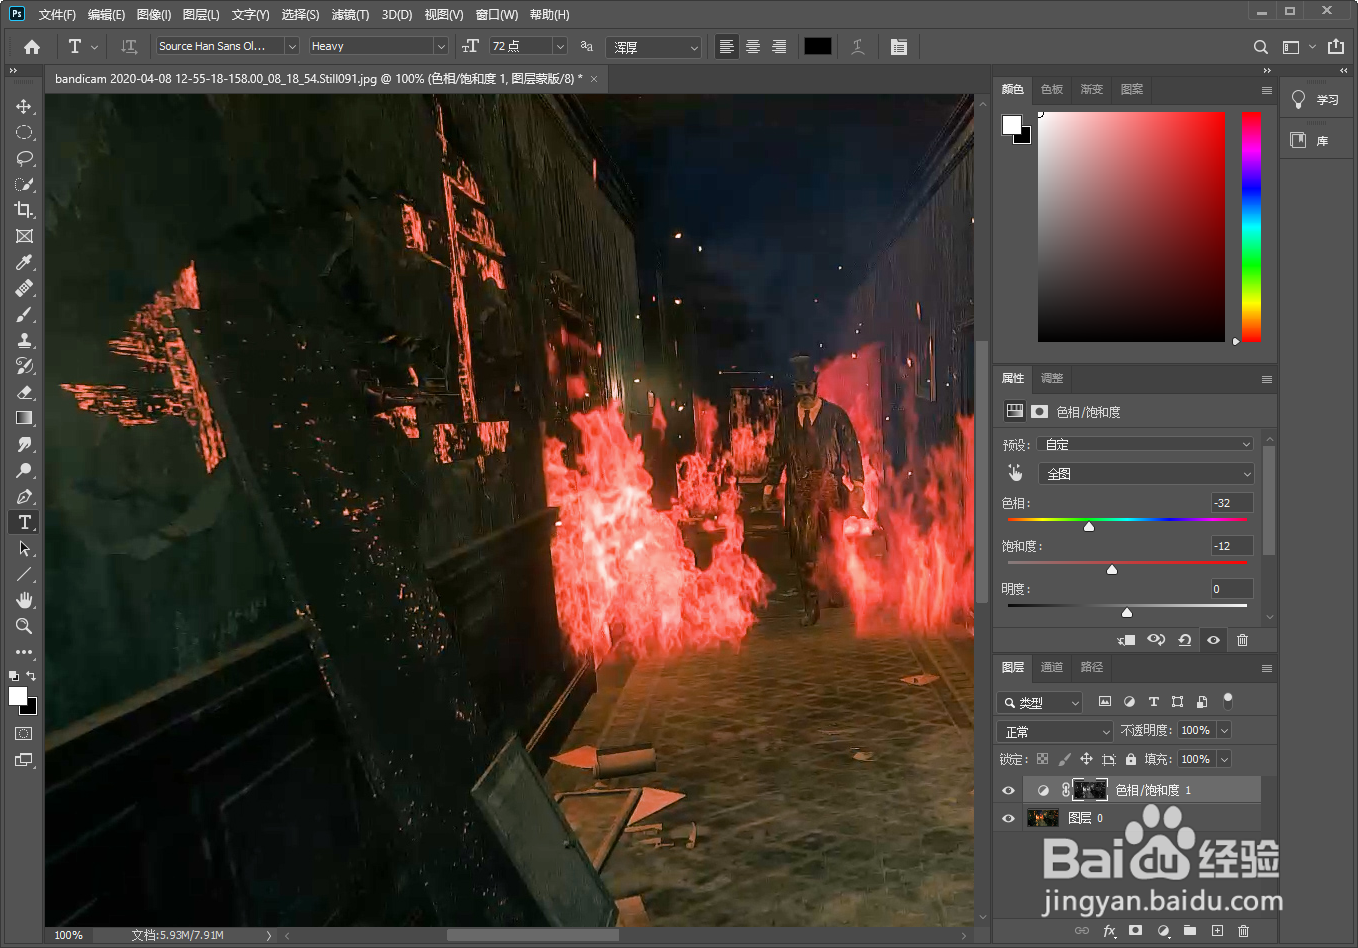Open the layer filter 类型 dropdown

[1040, 702]
